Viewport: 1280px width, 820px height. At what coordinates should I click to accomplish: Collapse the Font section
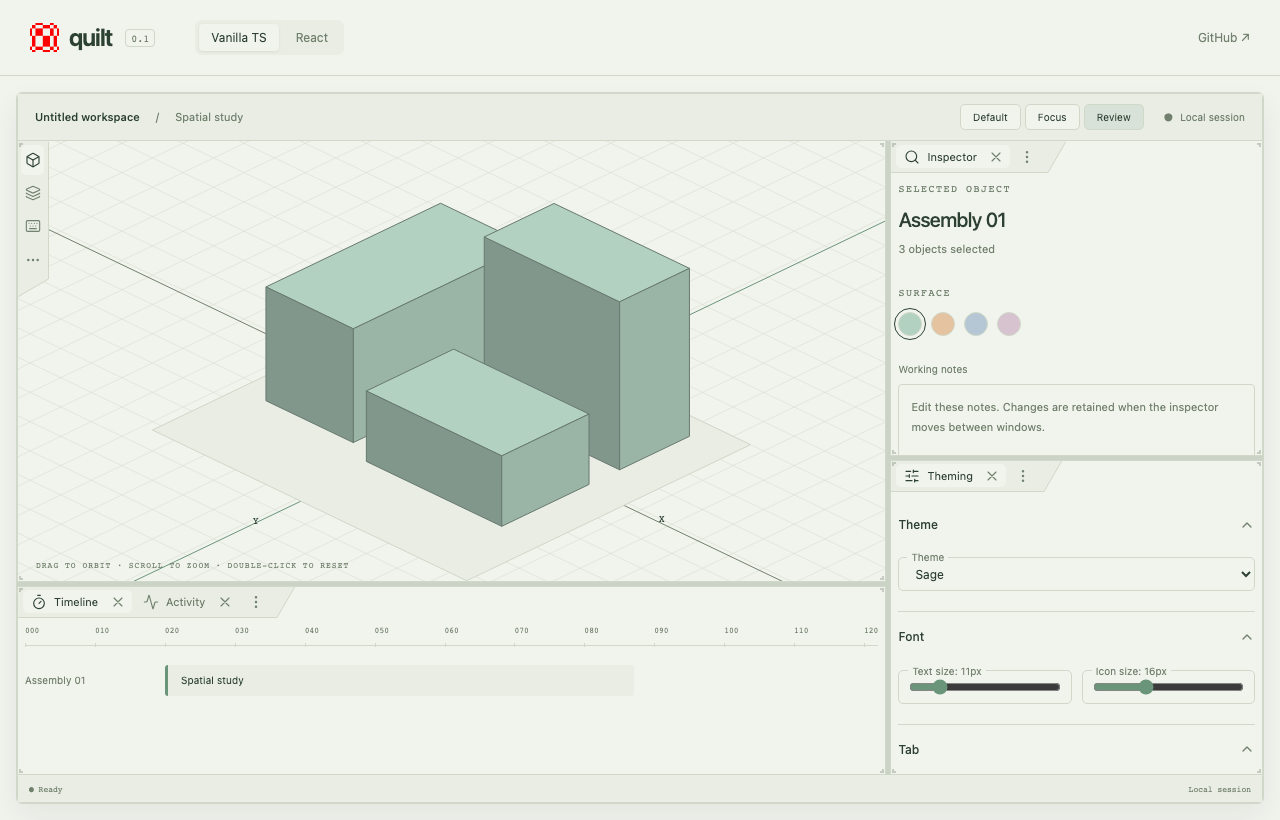pos(1247,637)
